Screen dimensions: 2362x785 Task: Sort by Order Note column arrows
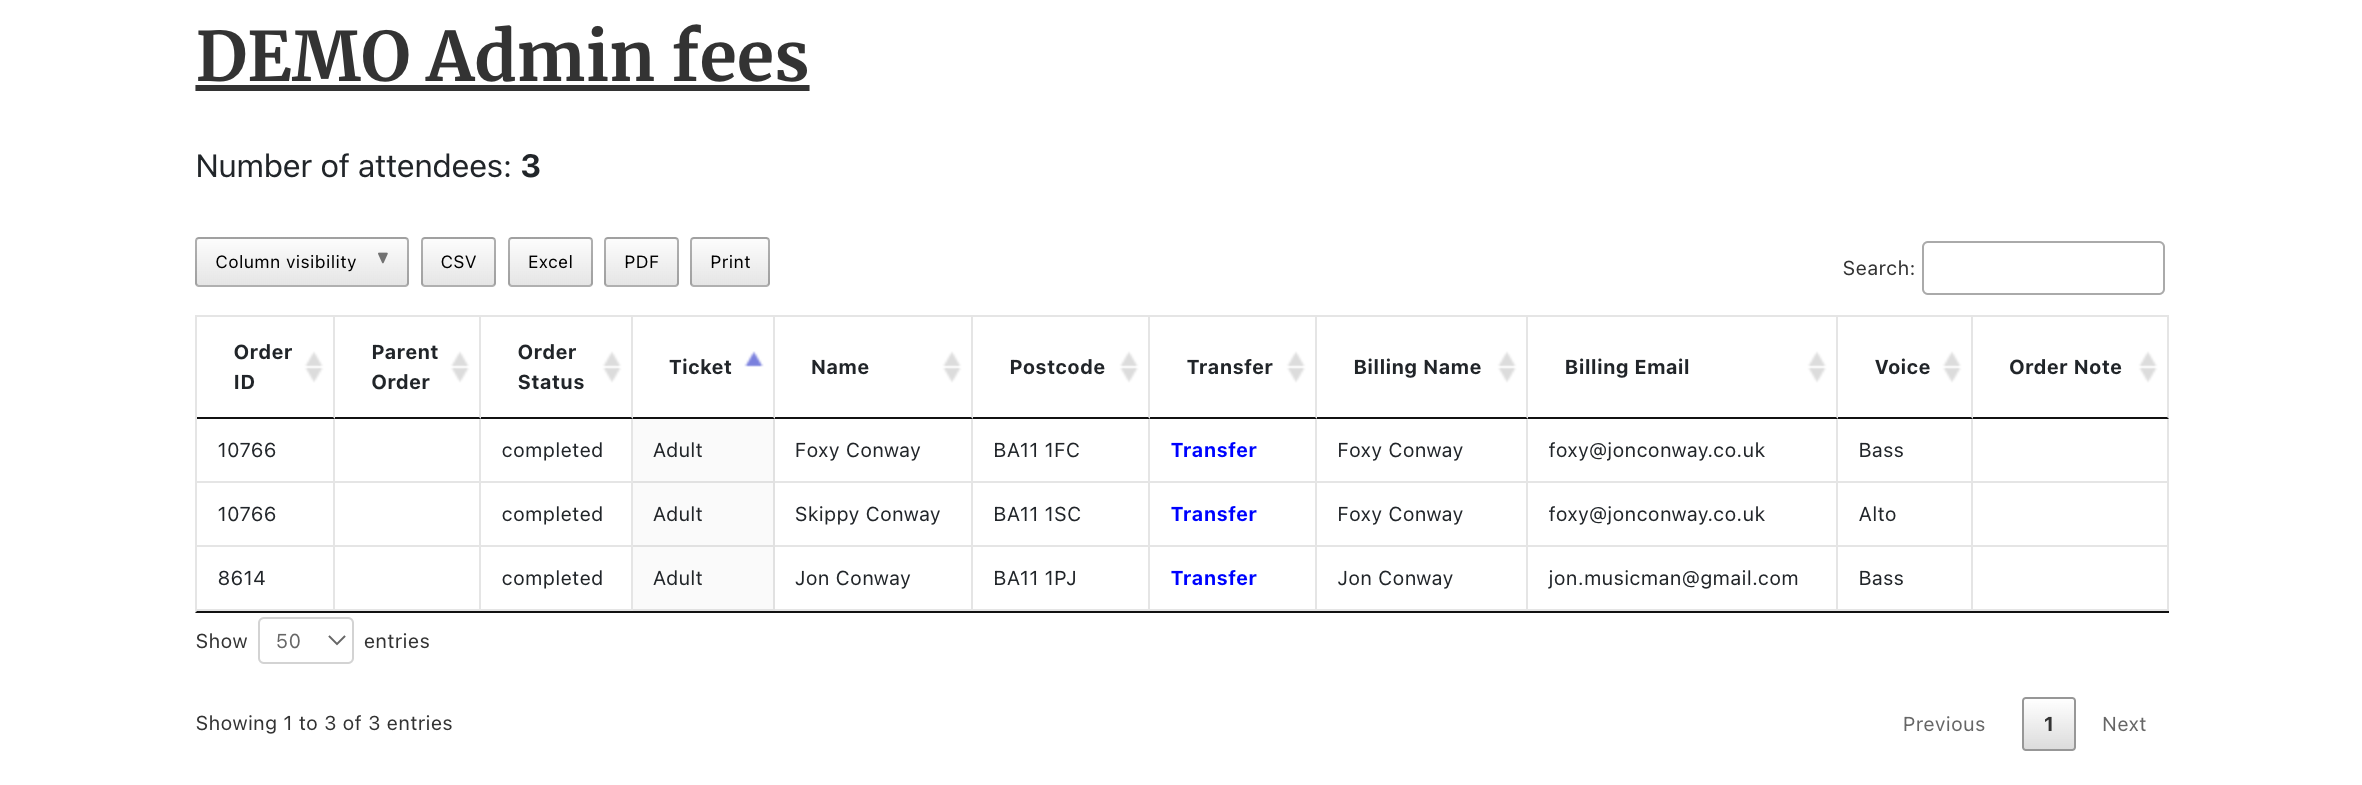coord(2147,367)
